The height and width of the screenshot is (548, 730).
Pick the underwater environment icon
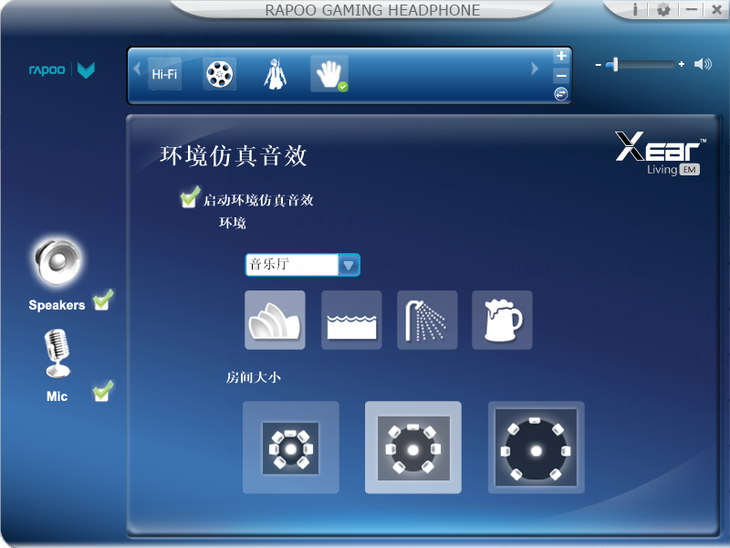click(x=351, y=320)
